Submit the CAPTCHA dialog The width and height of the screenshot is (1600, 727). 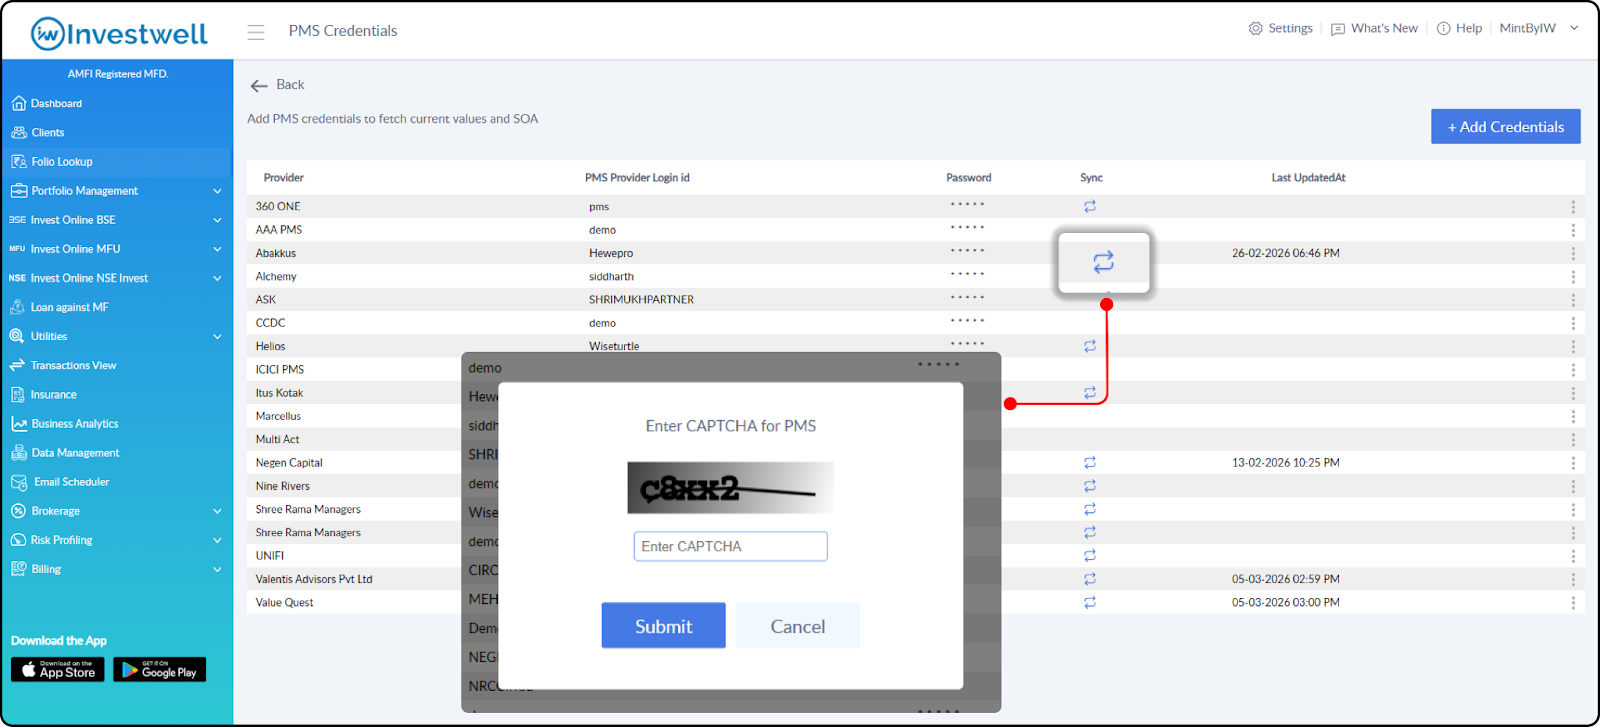tap(663, 626)
